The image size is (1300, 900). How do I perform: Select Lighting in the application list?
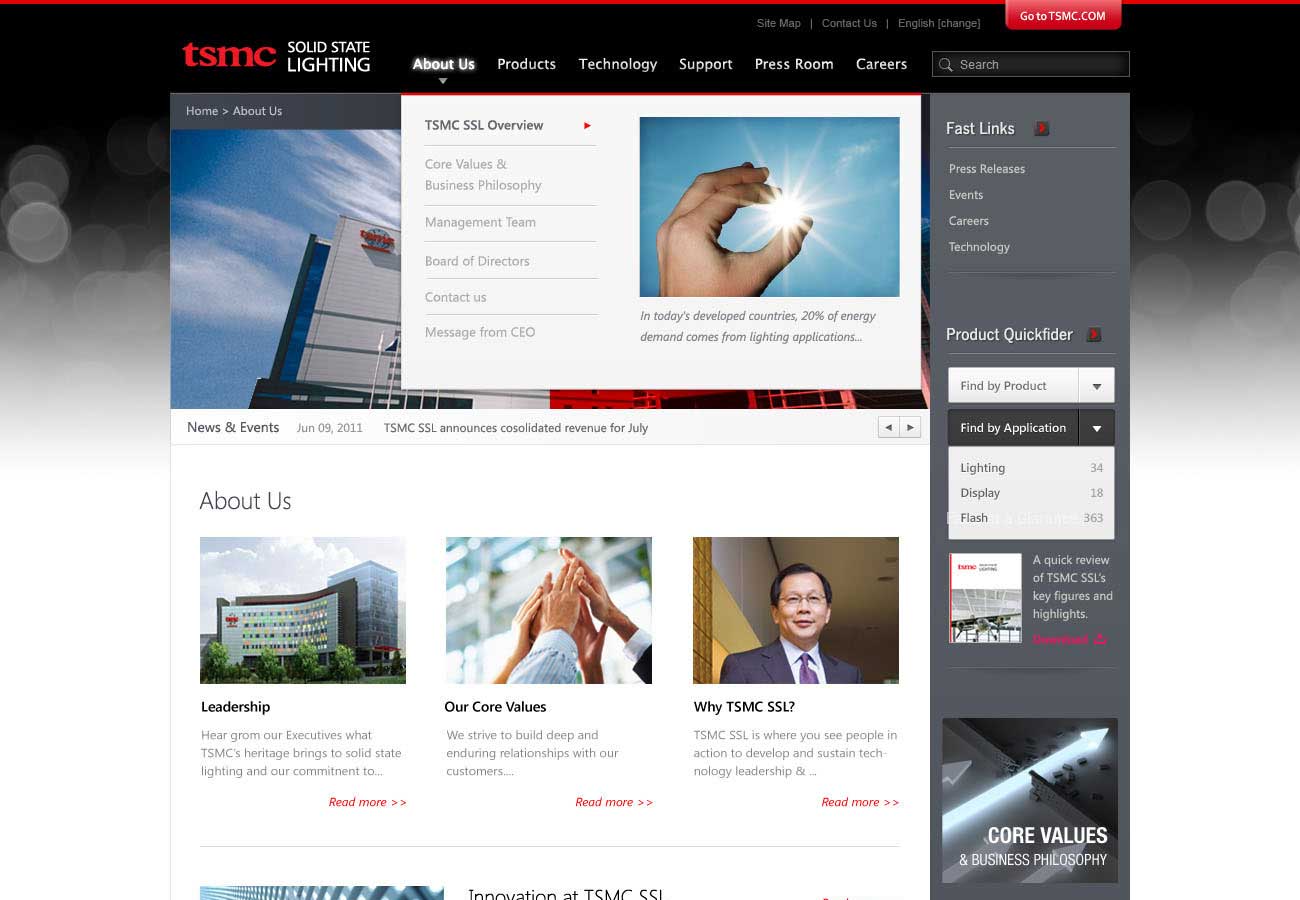point(982,468)
